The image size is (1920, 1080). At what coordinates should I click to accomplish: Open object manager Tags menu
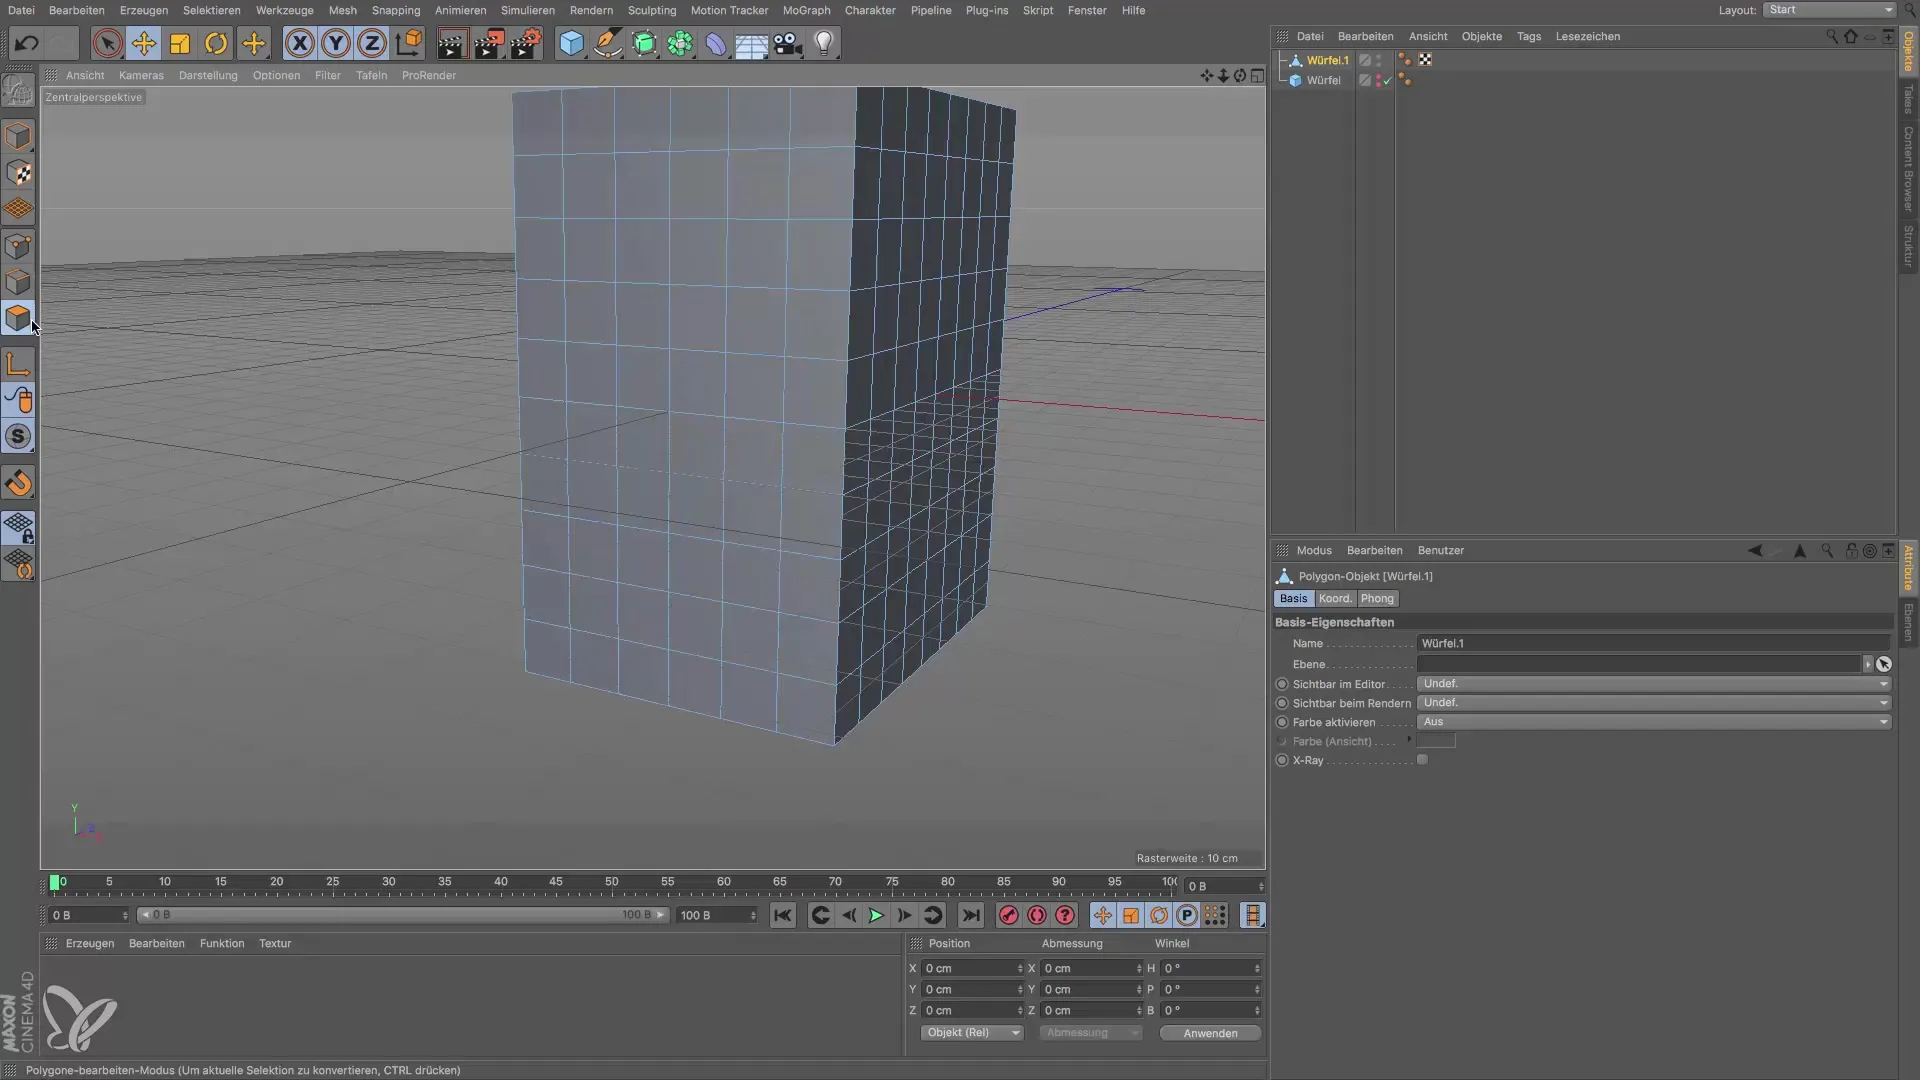1528,36
